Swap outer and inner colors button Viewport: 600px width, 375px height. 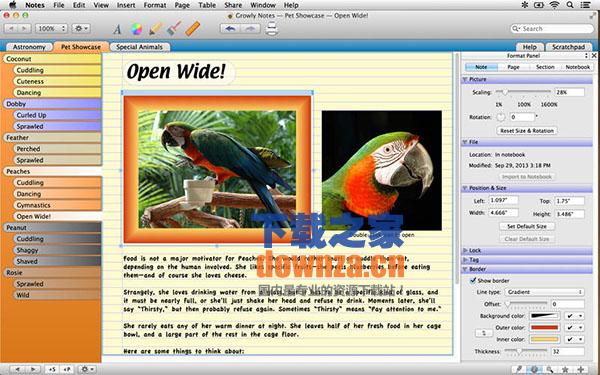tap(484, 333)
